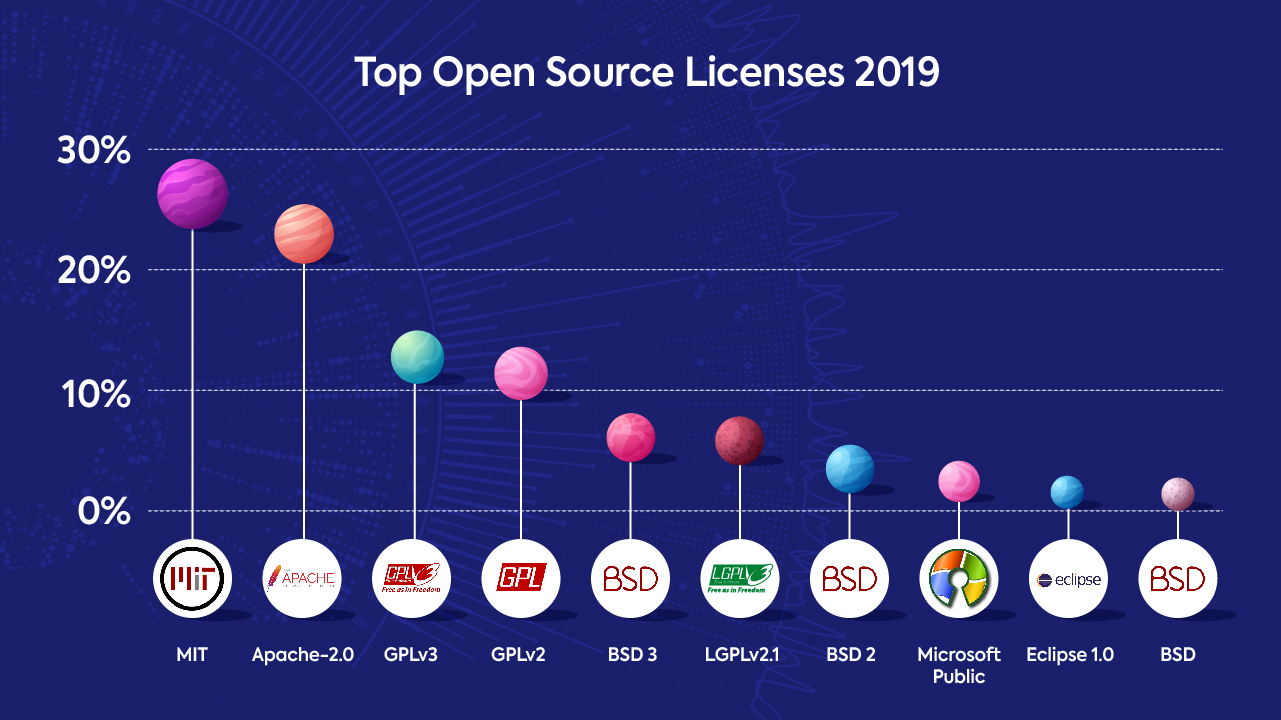Click the Top Open Source Licenses title

[647, 73]
